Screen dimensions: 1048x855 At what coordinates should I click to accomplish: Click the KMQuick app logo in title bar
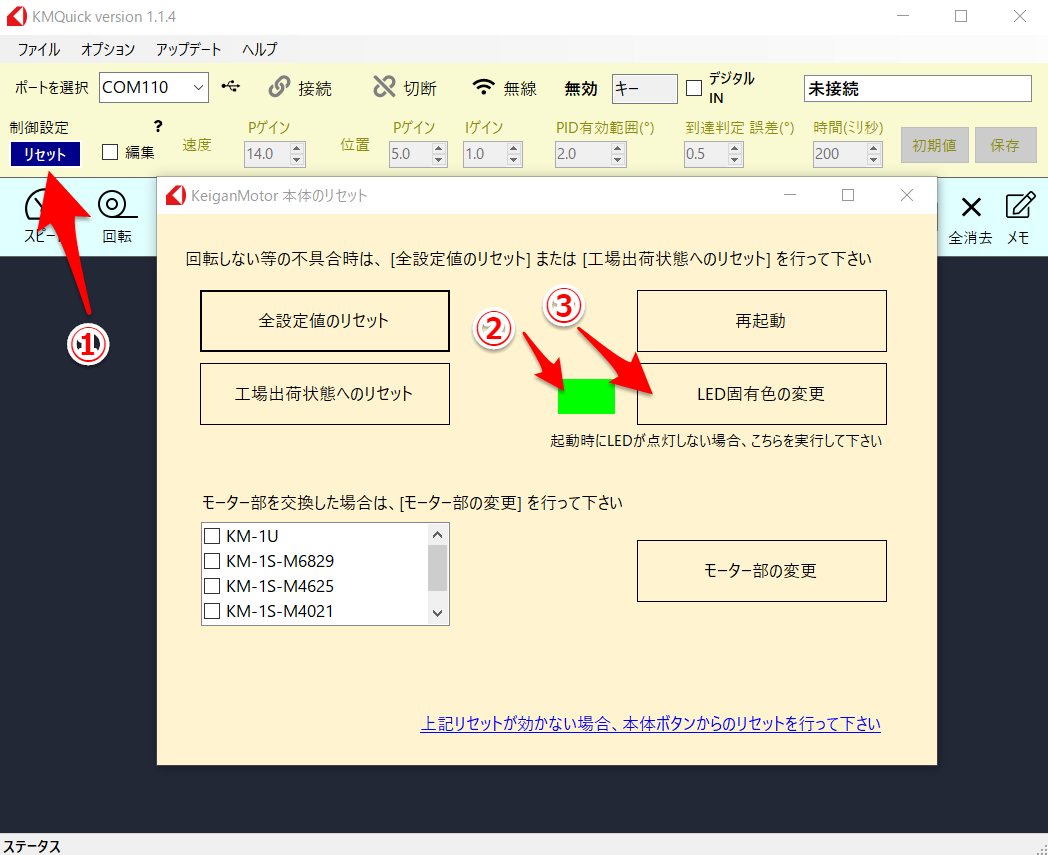pos(17,17)
